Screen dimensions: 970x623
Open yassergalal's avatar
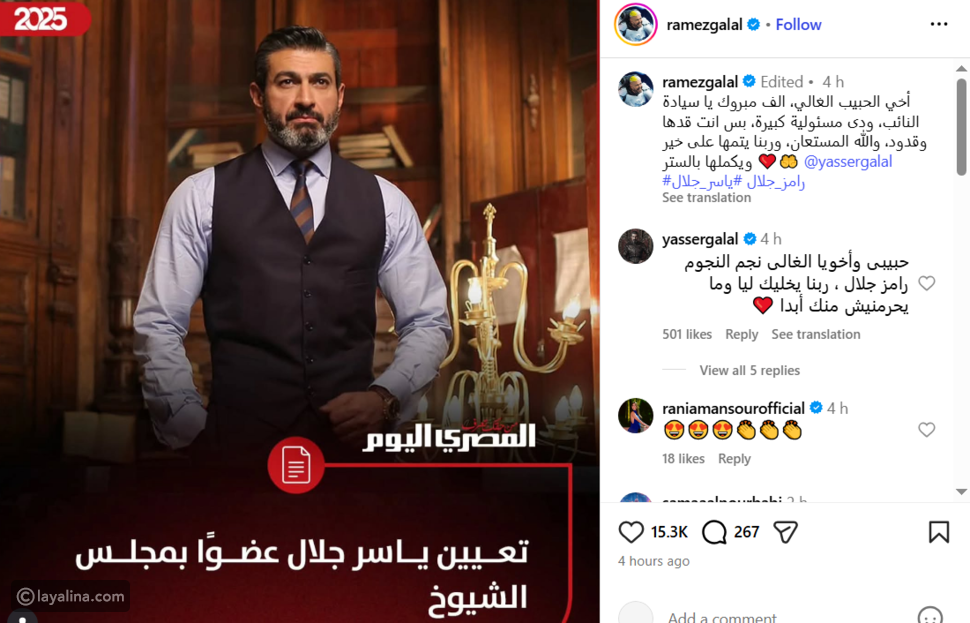635,246
